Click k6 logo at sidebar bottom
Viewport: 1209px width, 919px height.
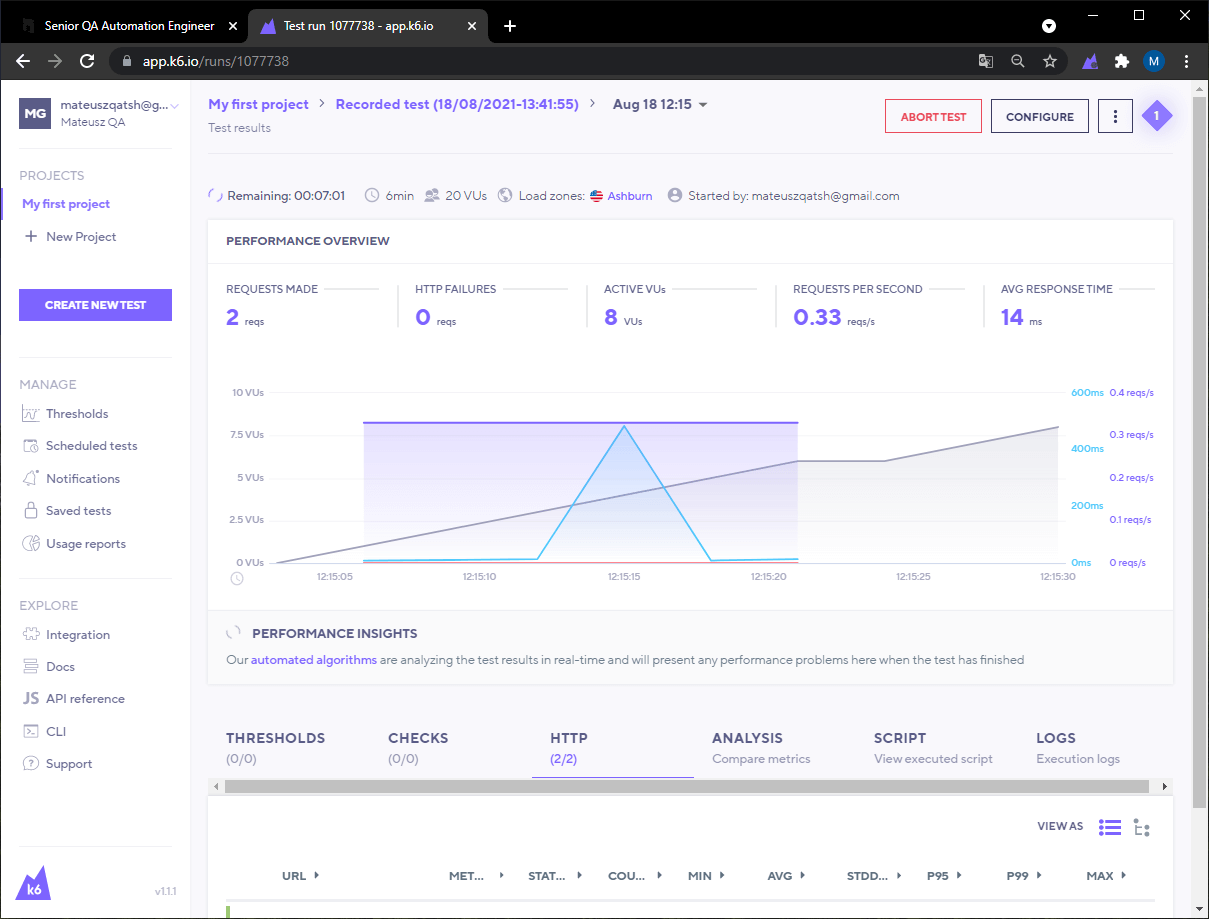(x=34, y=883)
